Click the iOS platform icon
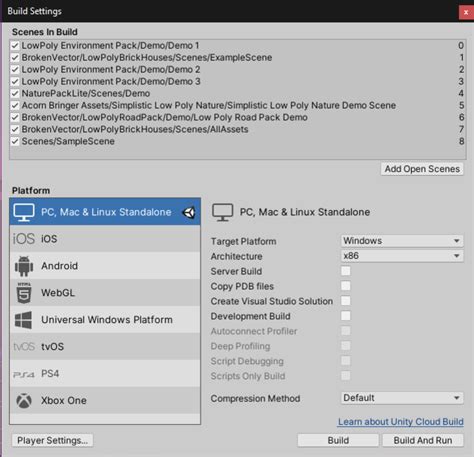This screenshot has width=474, height=457. click(24, 239)
